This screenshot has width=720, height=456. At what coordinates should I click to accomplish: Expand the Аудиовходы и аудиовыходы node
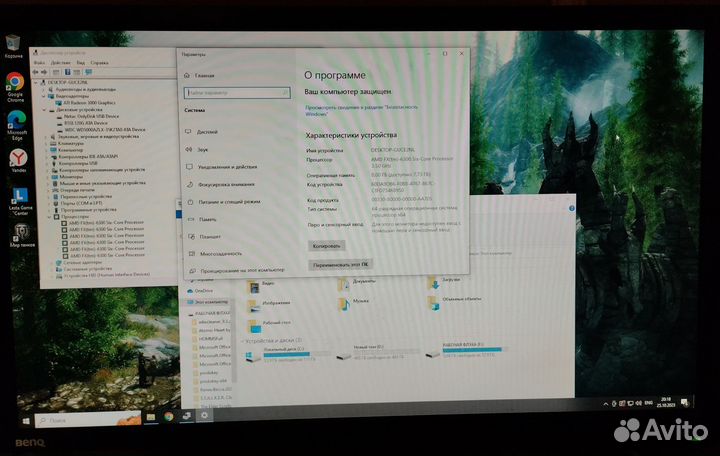point(45,90)
